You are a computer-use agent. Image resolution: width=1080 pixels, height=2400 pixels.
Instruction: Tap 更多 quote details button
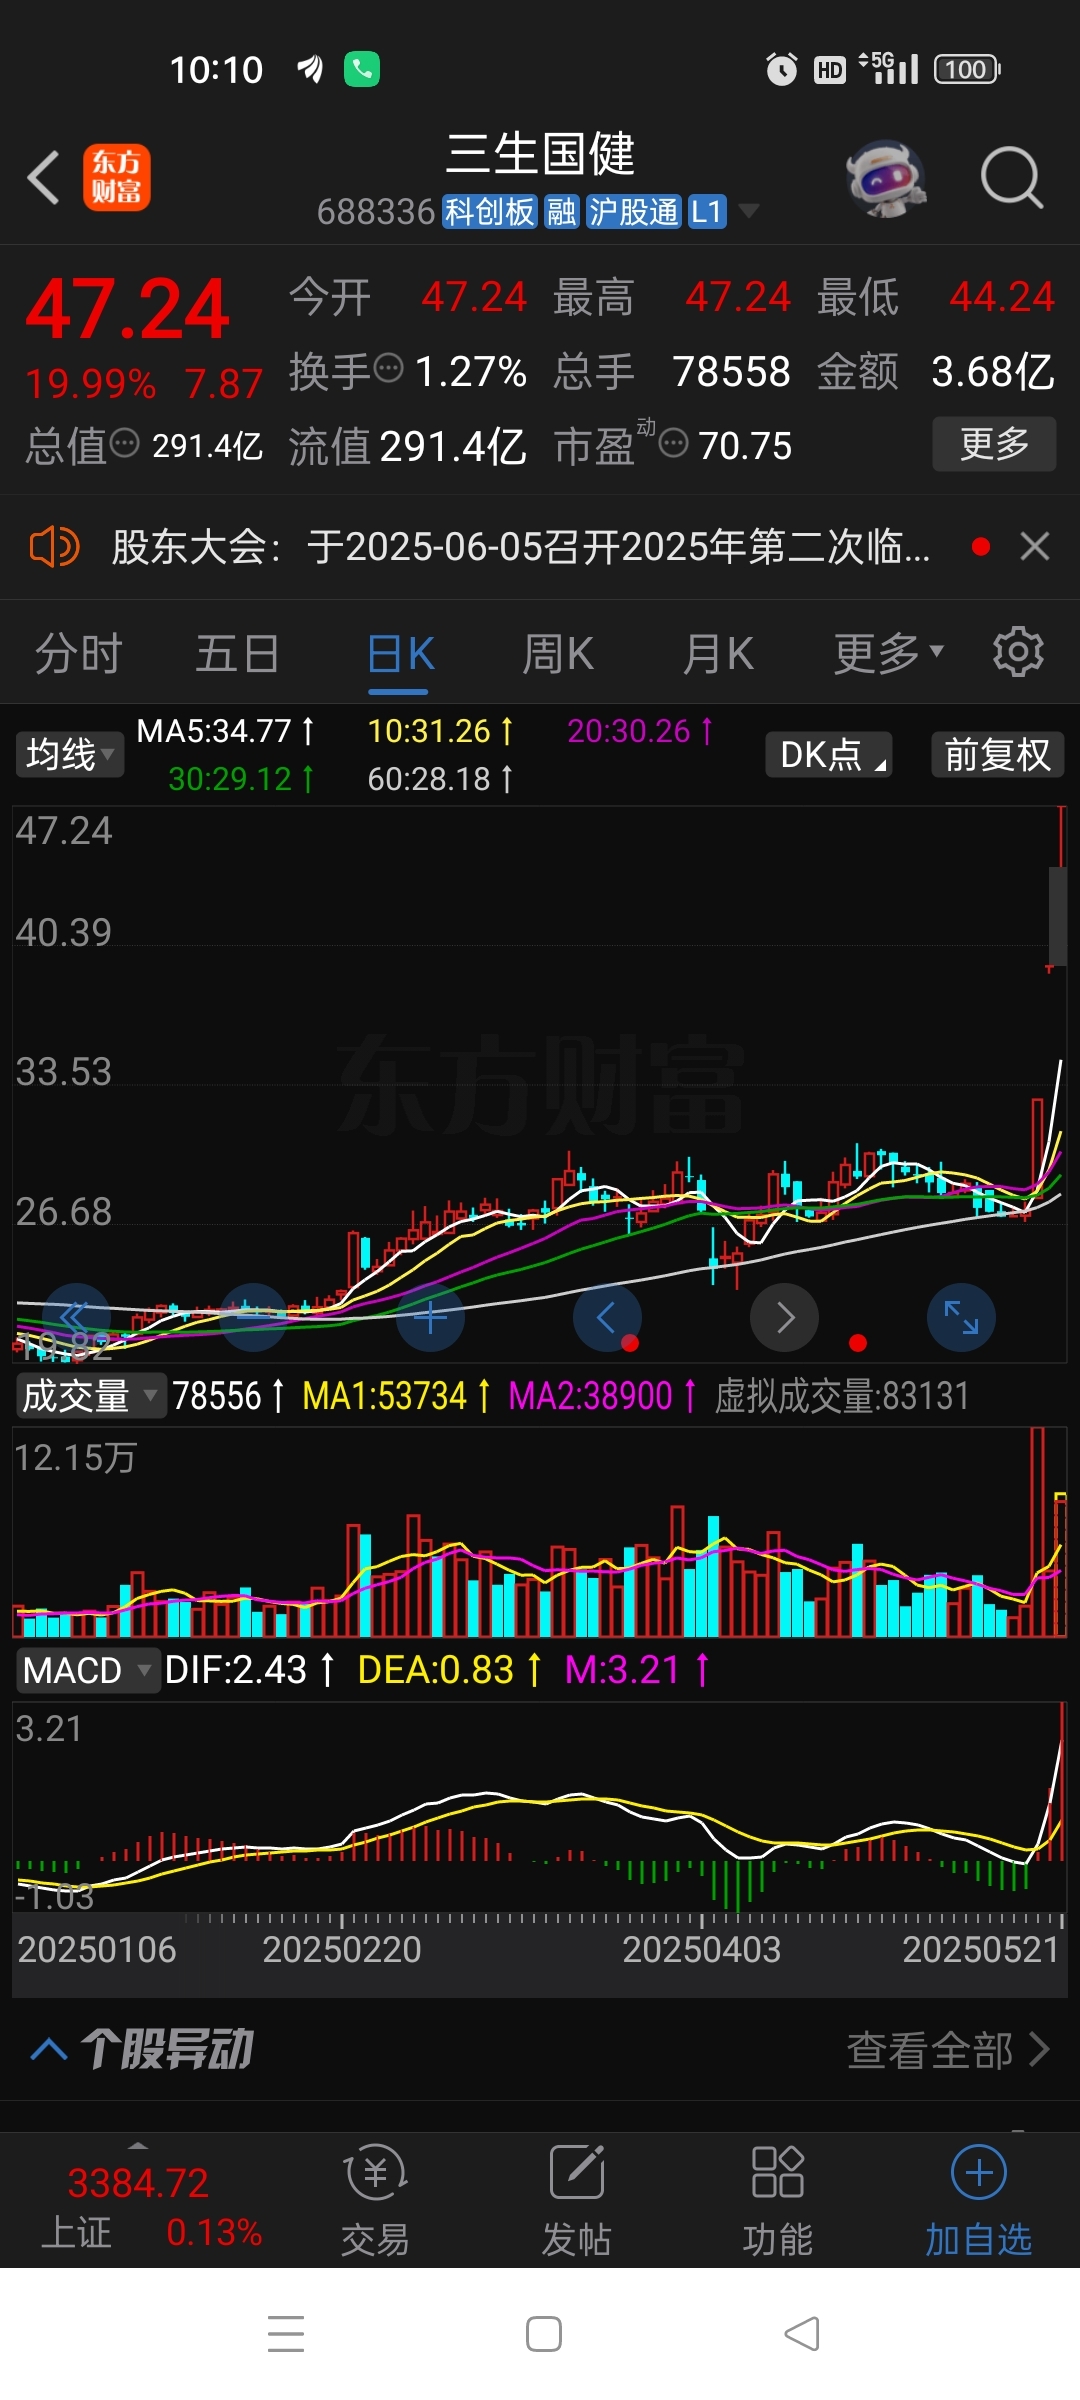994,443
